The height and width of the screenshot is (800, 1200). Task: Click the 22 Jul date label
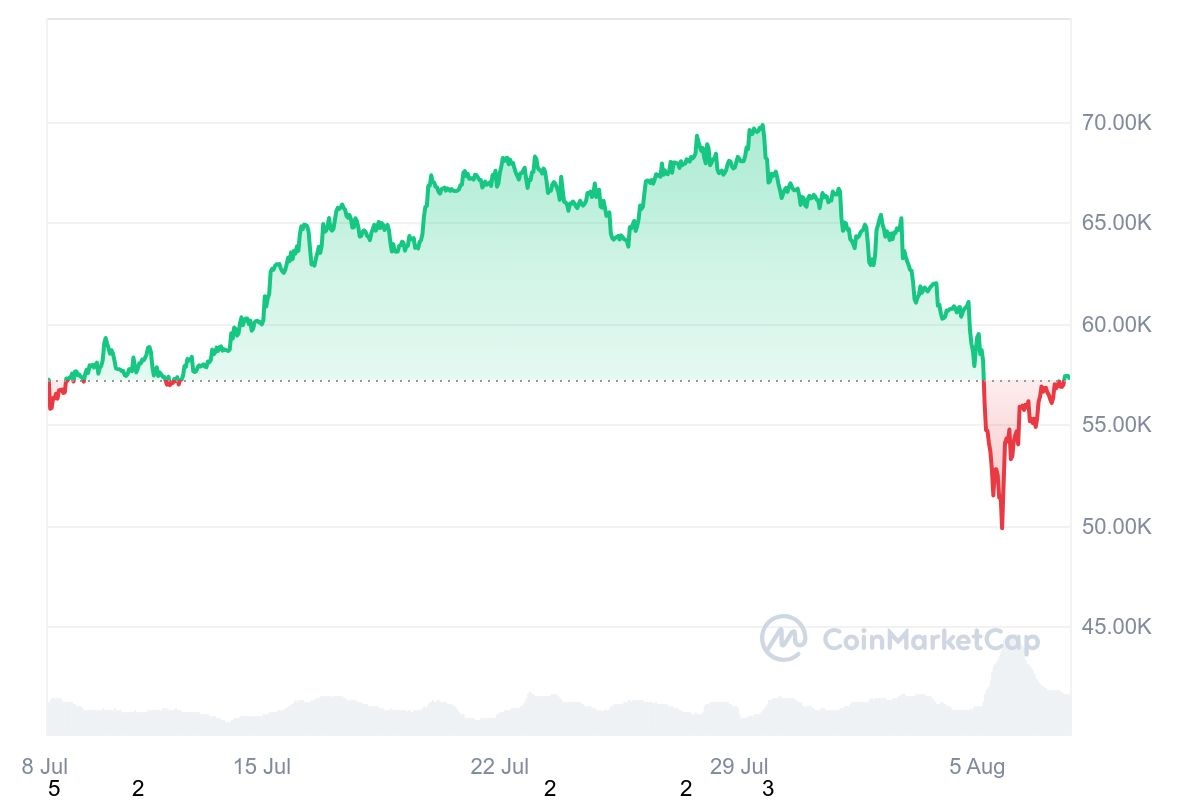coord(500,767)
